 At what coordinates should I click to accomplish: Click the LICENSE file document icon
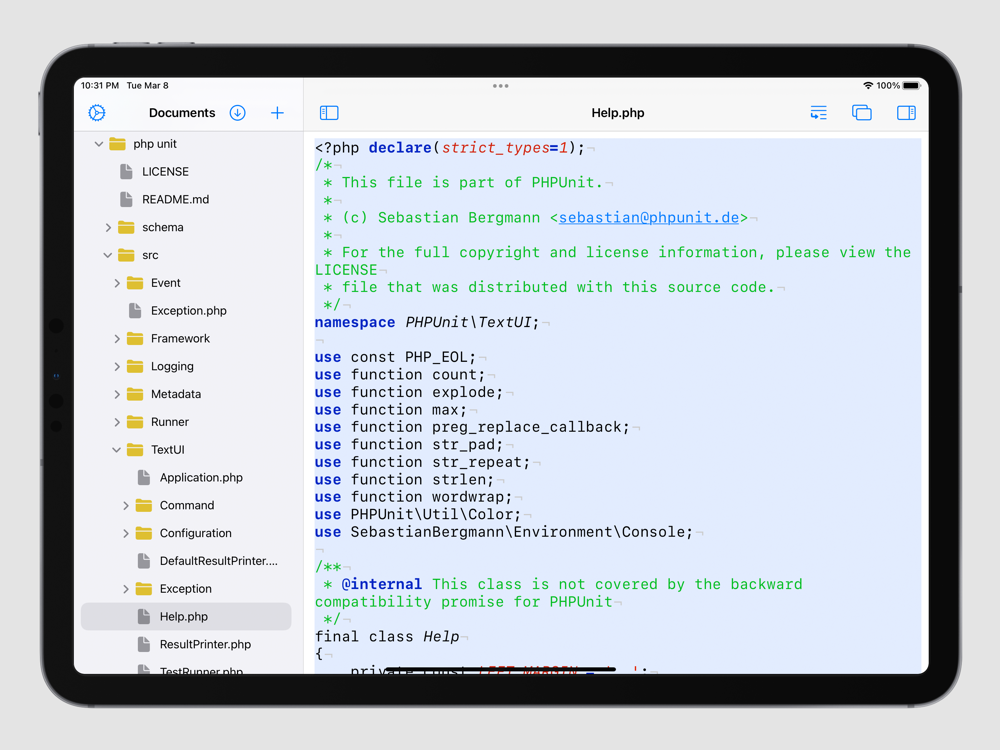[x=126, y=172]
